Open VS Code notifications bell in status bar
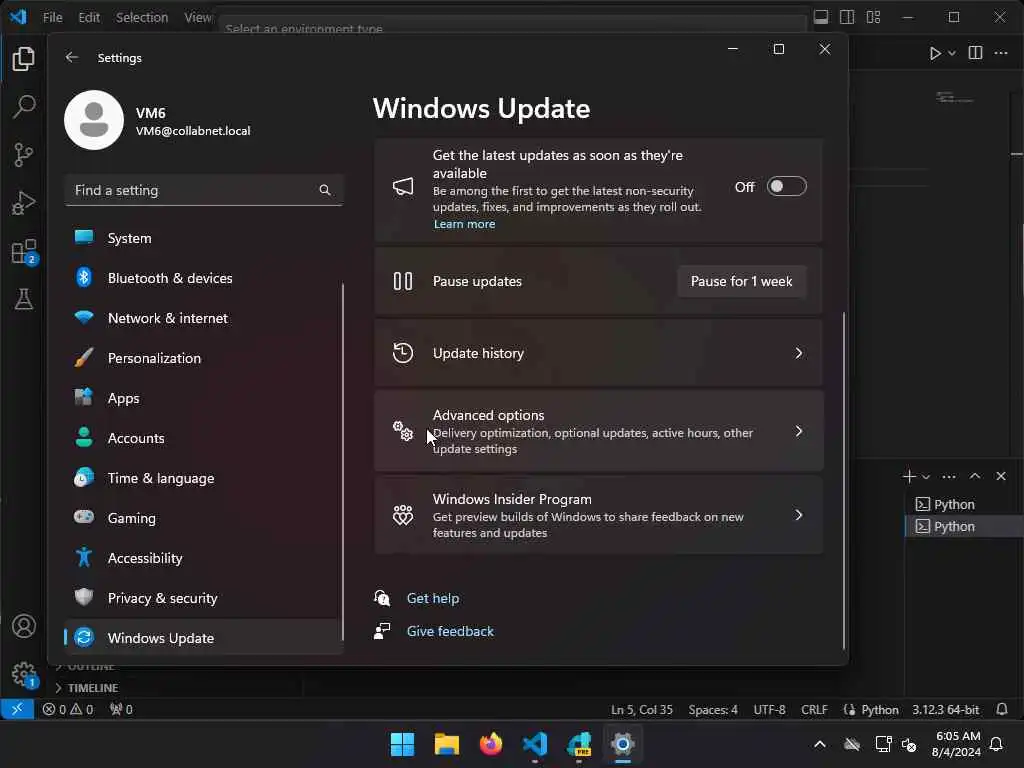 tap(1002, 709)
